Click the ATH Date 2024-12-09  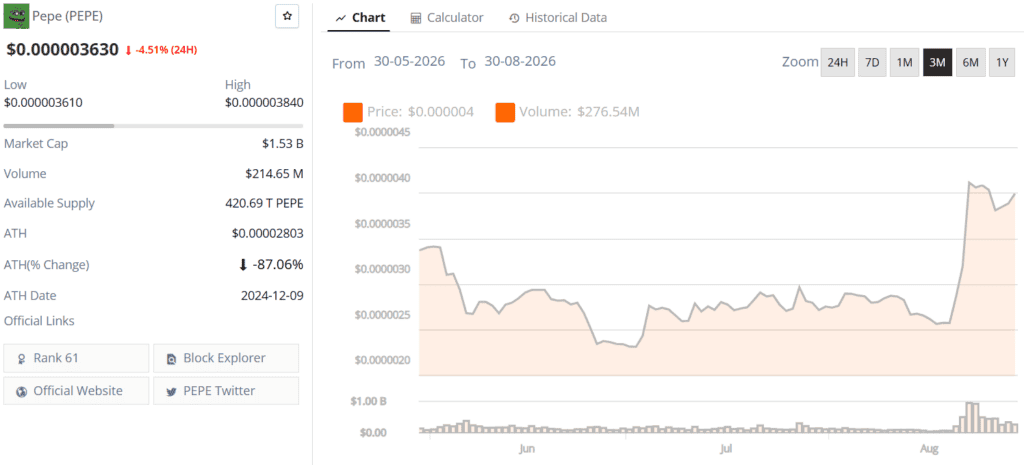[x=272, y=295]
